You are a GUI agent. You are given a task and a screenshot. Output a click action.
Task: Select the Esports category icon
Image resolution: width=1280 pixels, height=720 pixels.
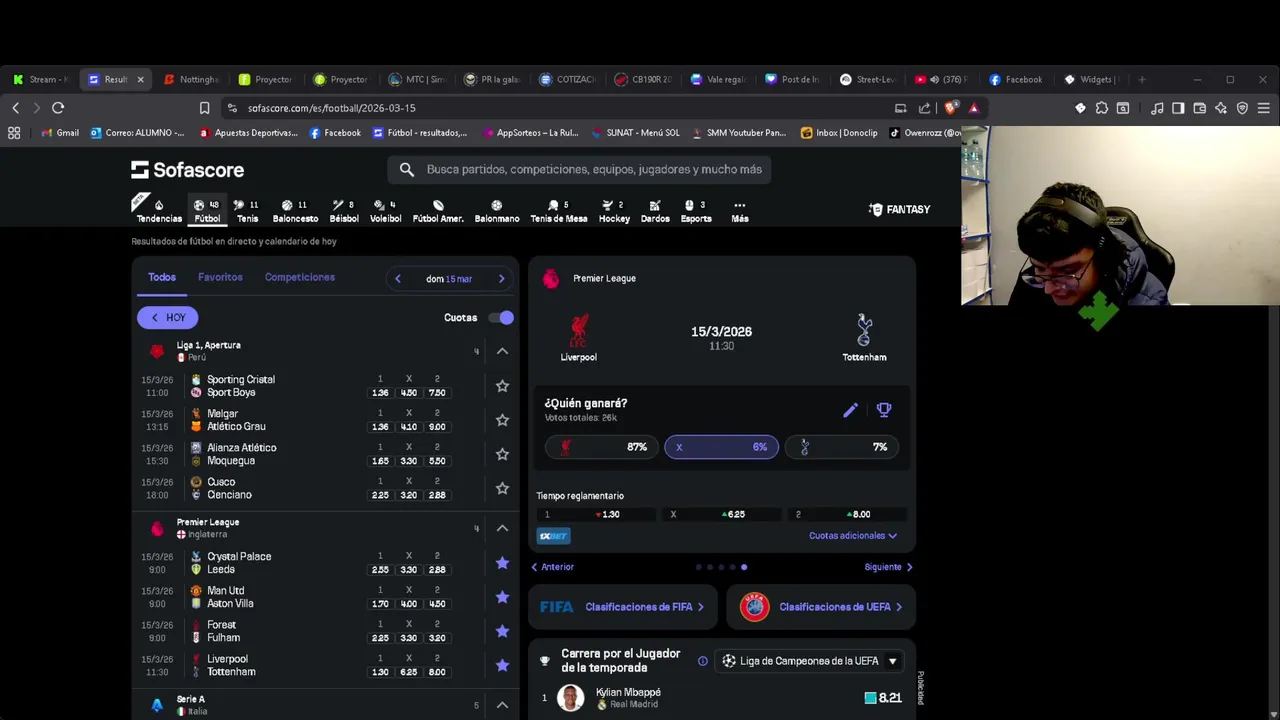click(696, 211)
